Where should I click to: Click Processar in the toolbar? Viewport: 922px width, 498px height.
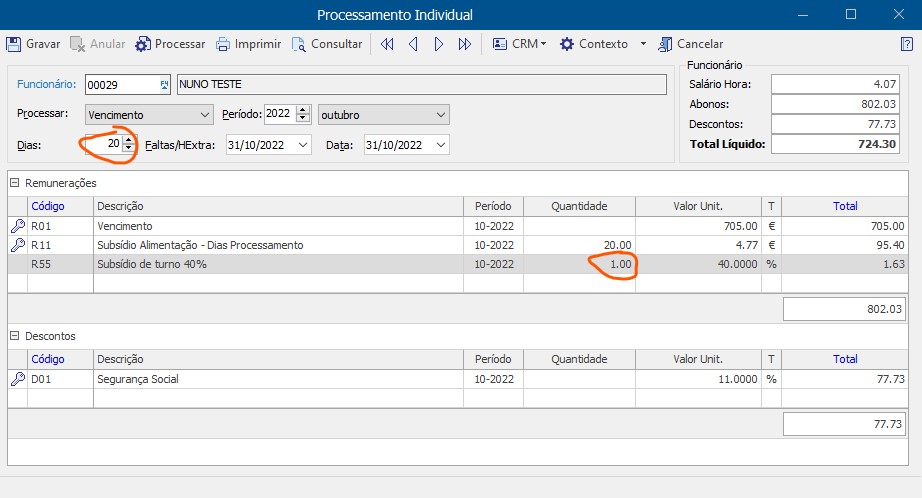tap(170, 44)
